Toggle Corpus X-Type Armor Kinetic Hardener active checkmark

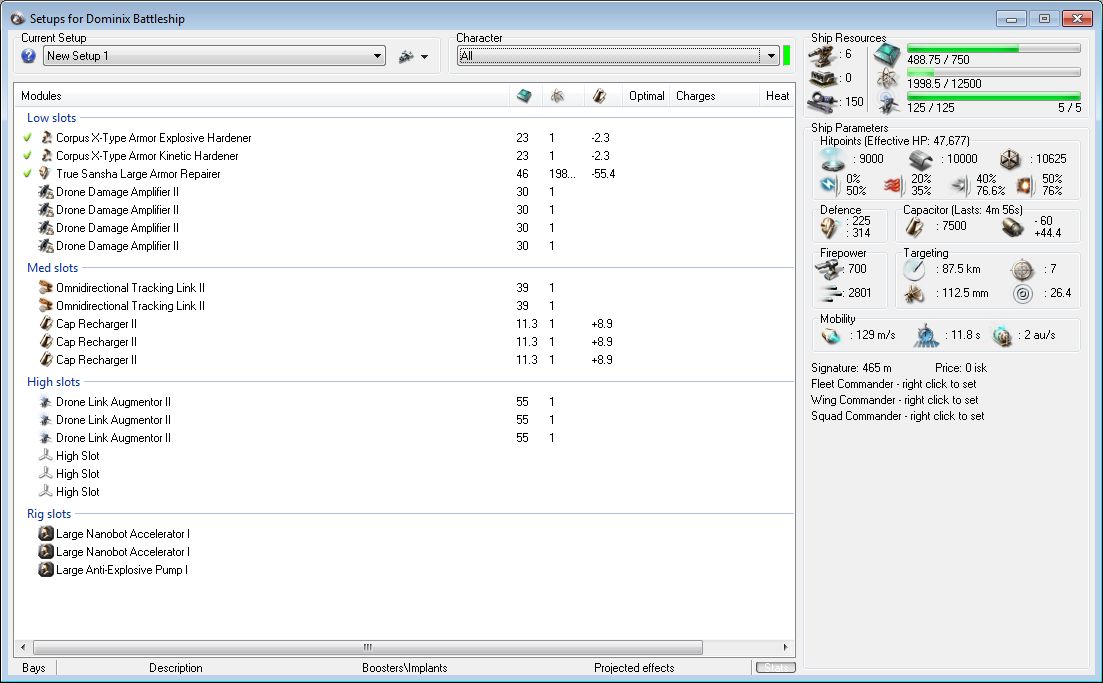(27, 155)
